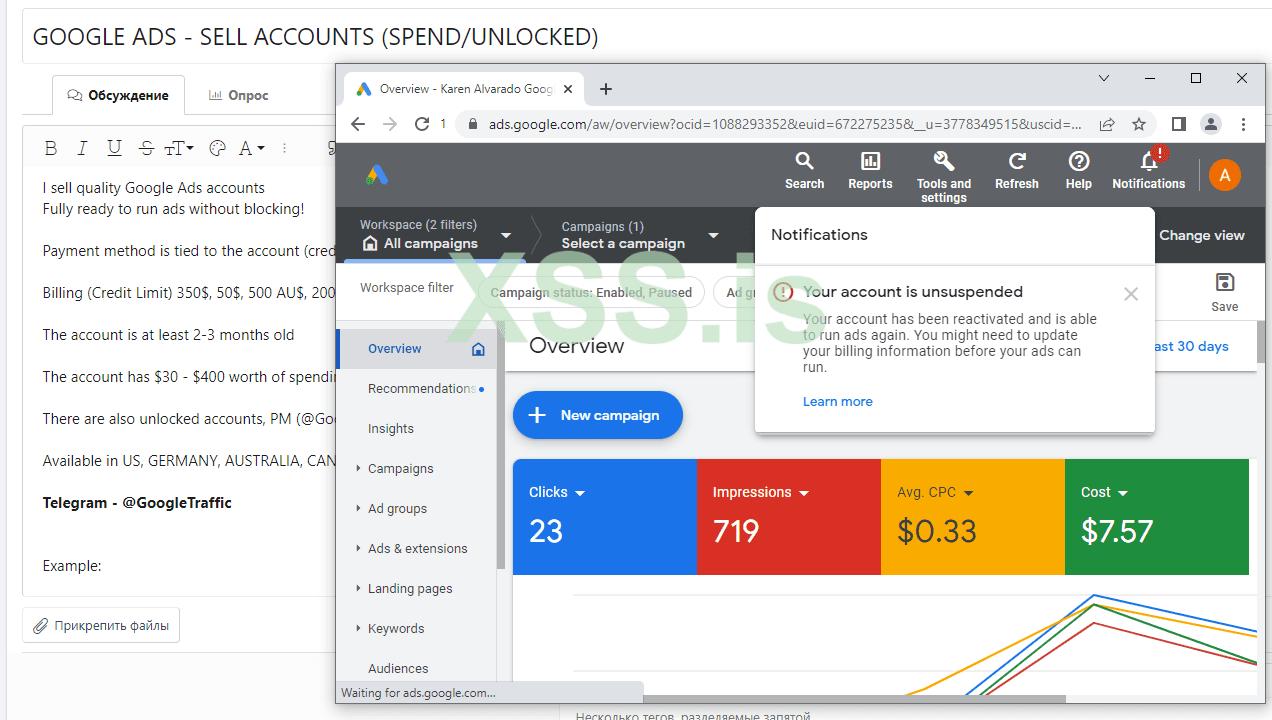Click the Workspace filter label
The width and height of the screenshot is (1272, 720).
[x=407, y=287]
